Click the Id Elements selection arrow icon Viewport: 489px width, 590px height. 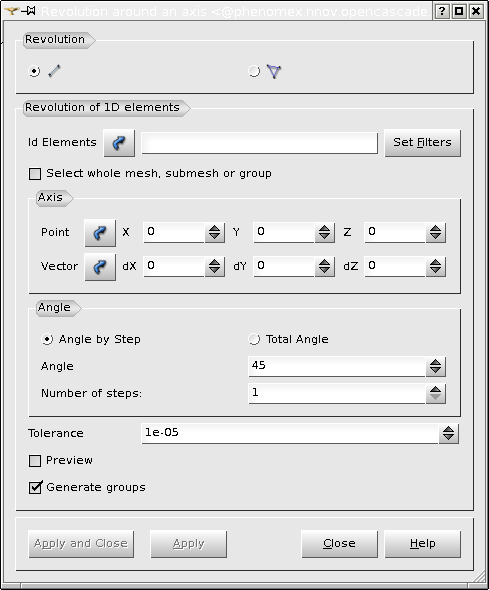click(119, 143)
